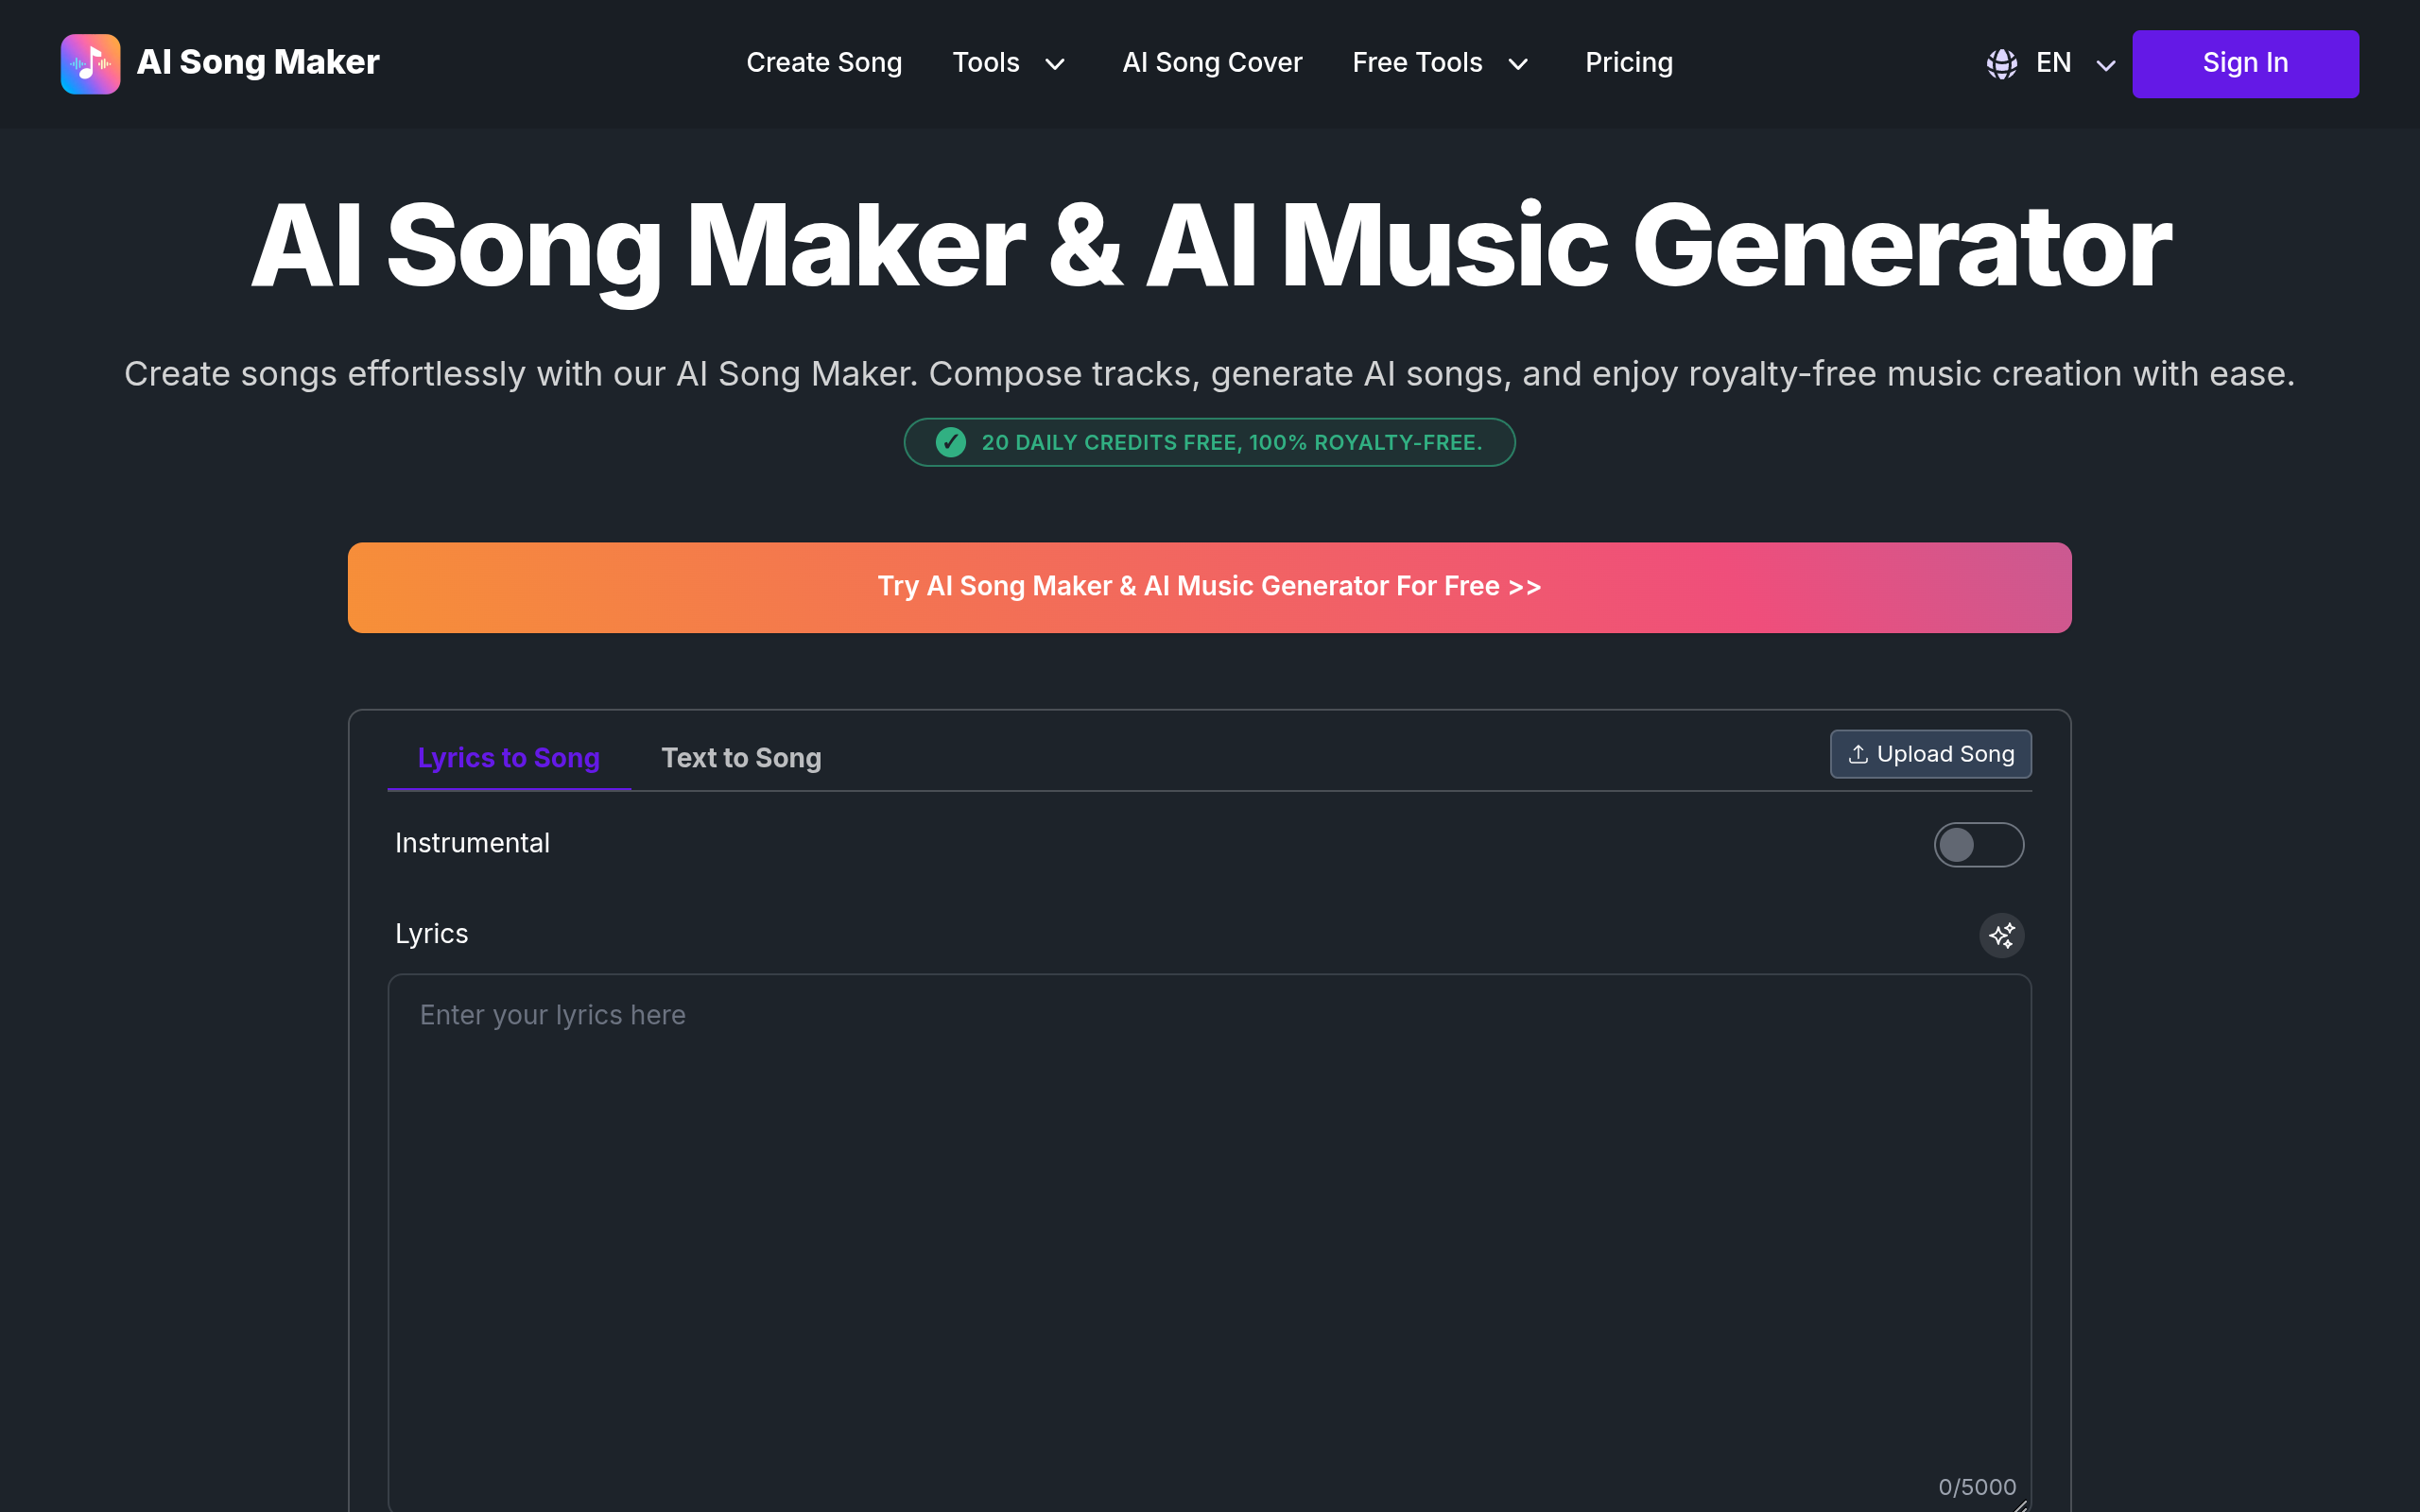Click the upload arrow icon in Upload Song

click(1858, 754)
